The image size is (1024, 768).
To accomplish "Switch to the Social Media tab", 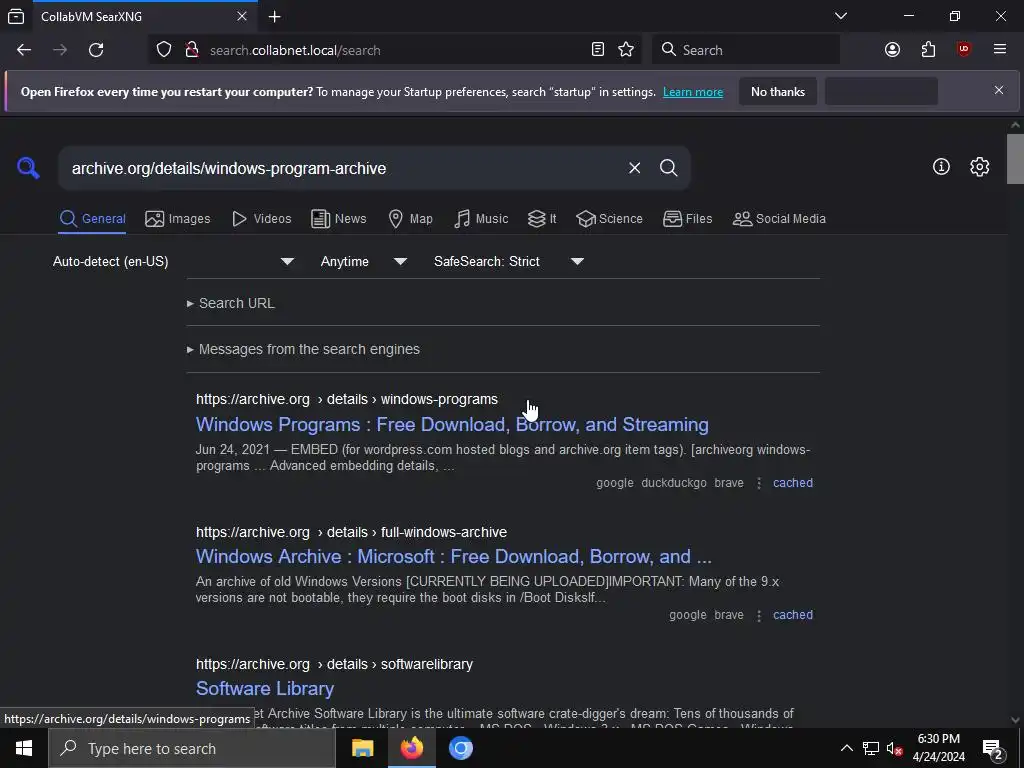I will [779, 219].
